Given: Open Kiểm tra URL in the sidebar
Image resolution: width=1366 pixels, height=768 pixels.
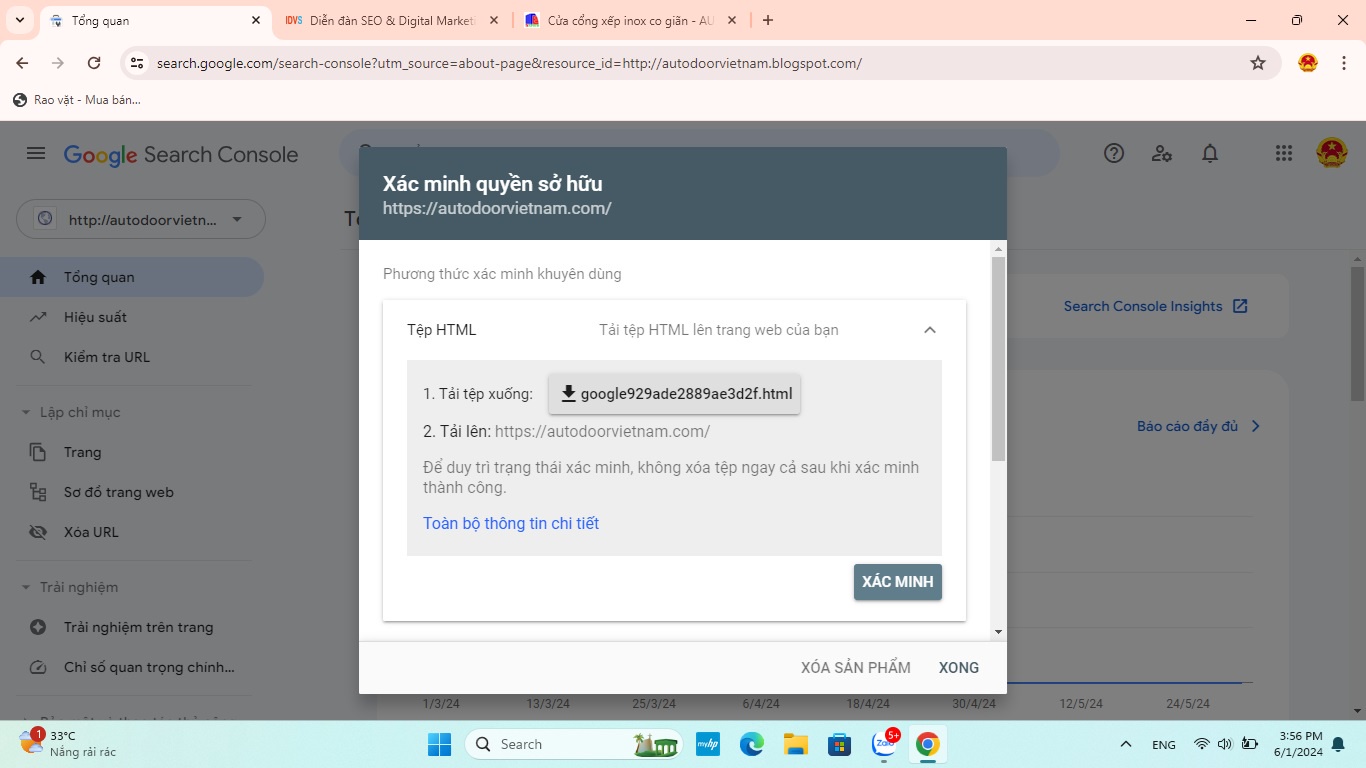Looking at the screenshot, I should pos(132,357).
